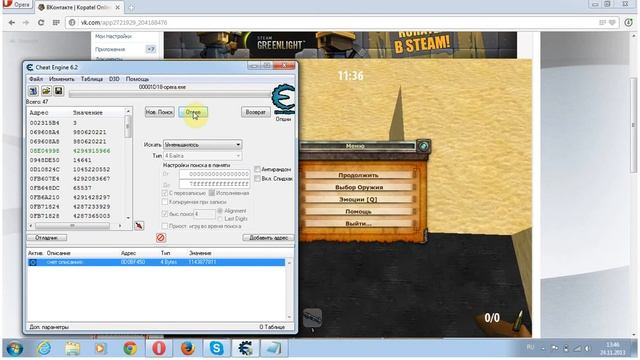
Task: Click the Возврат undo scan button
Action: tap(256, 112)
